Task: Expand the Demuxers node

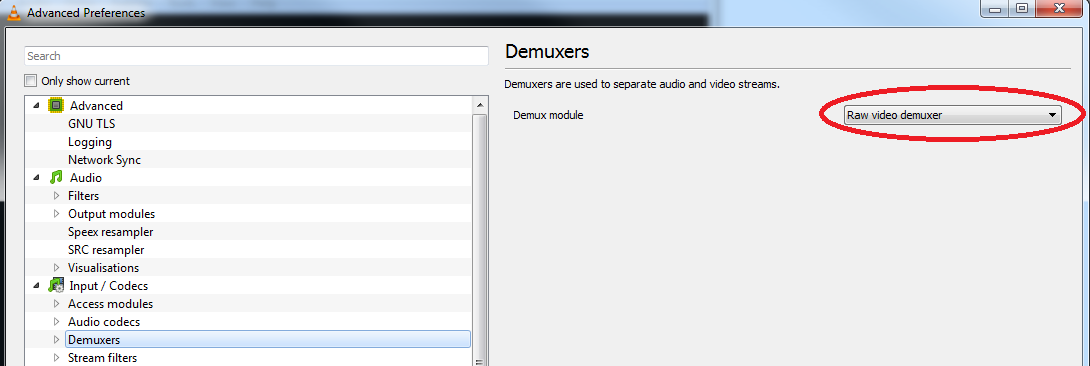Action: 56,340
